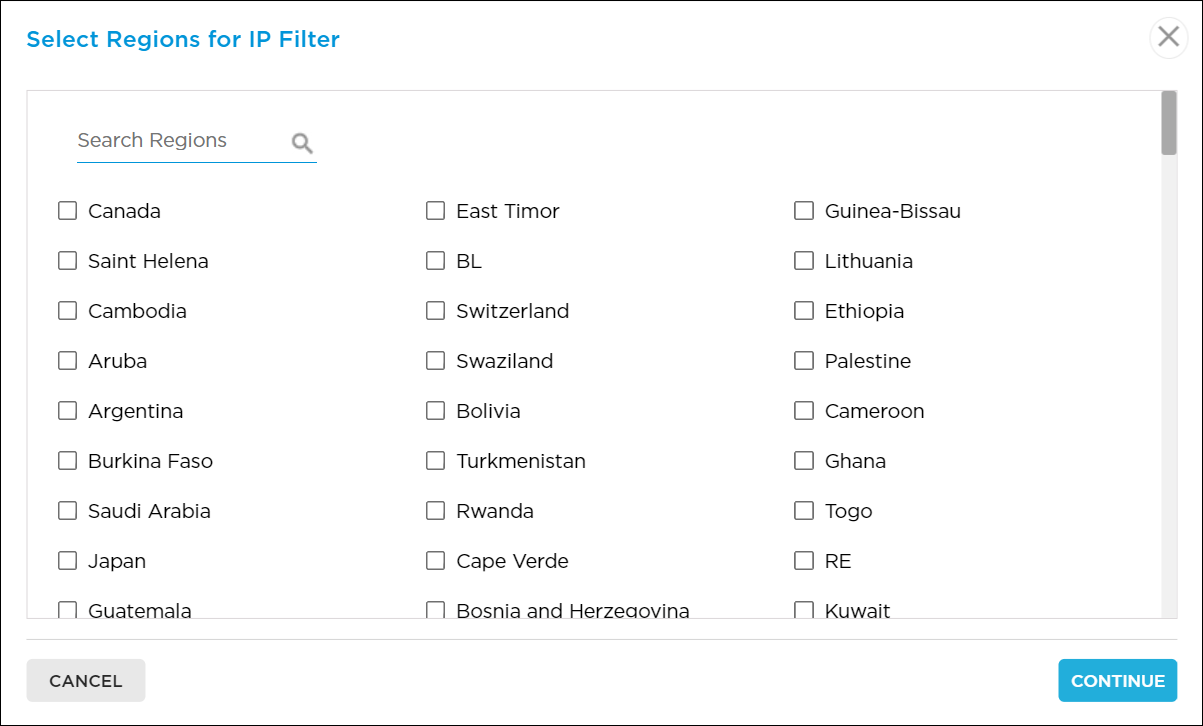Viewport: 1203px width, 726px height.
Task: Click CONTINUE to confirm regions
Action: pos(1117,680)
